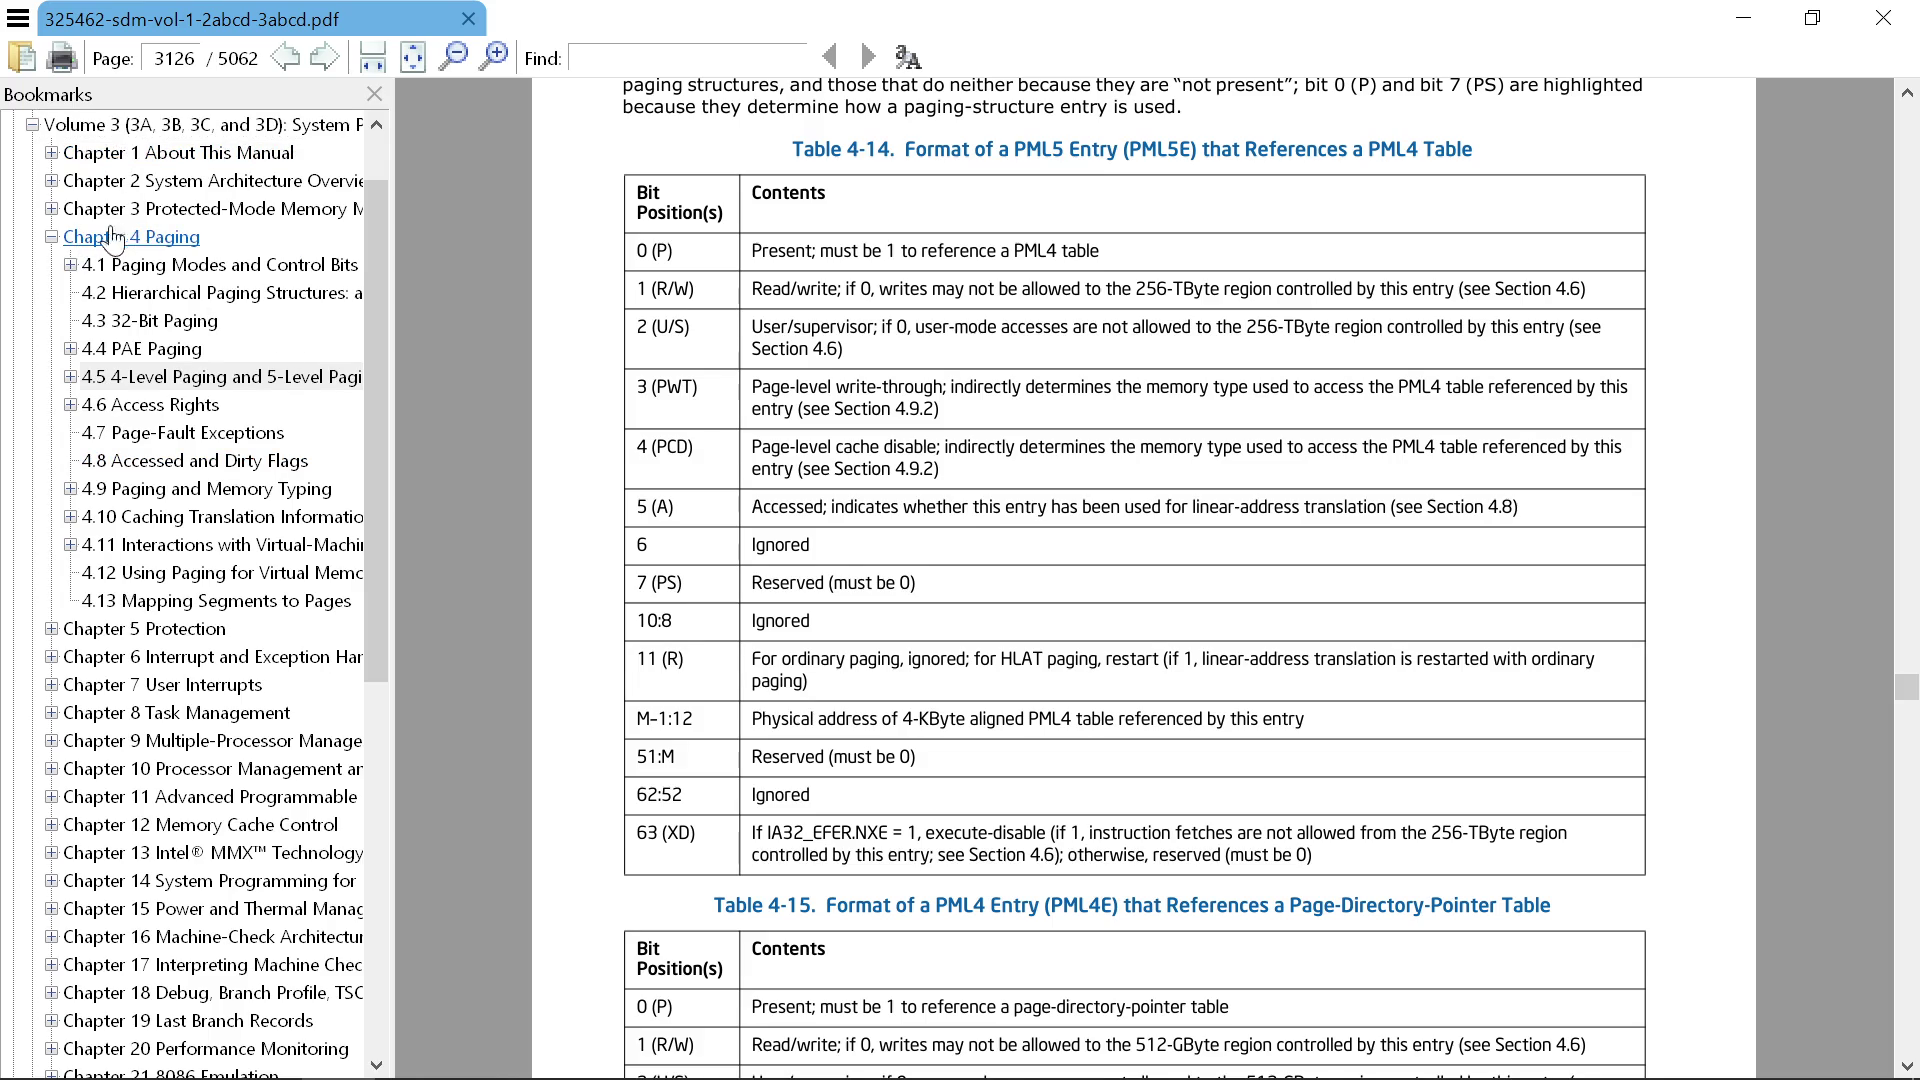Find next match arrow
1920x1080 pixels.
click(868, 57)
